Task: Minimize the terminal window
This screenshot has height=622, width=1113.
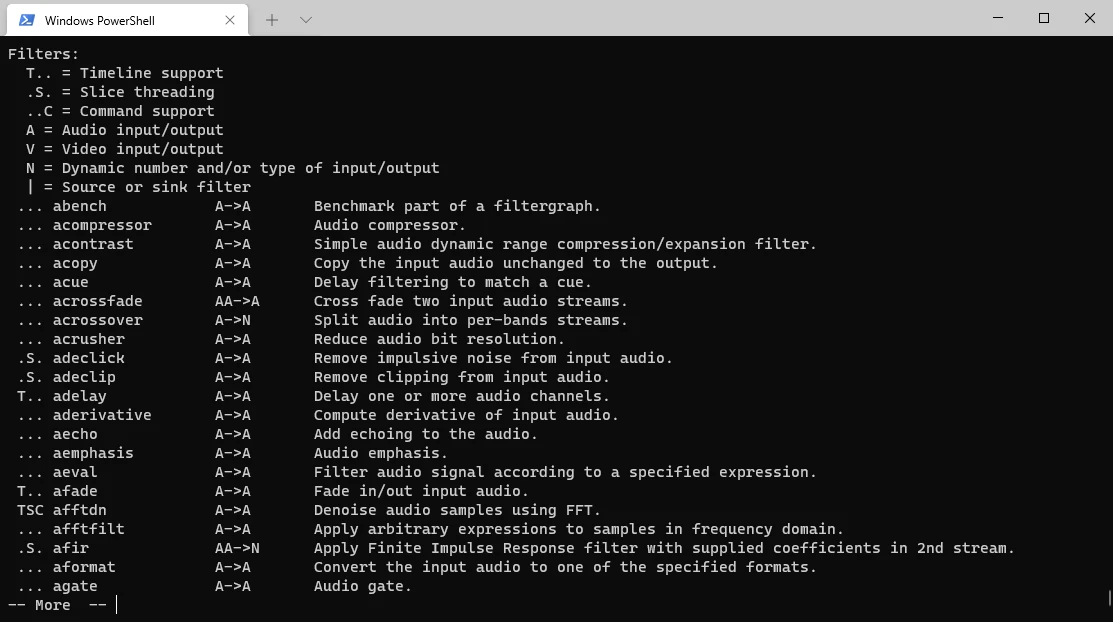Action: click(998, 18)
